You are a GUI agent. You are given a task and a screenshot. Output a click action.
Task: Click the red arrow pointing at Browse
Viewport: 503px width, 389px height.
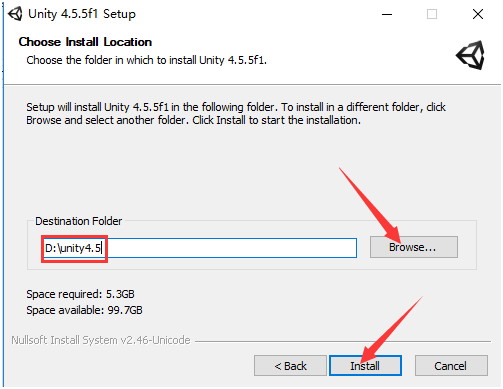[x=370, y=205]
